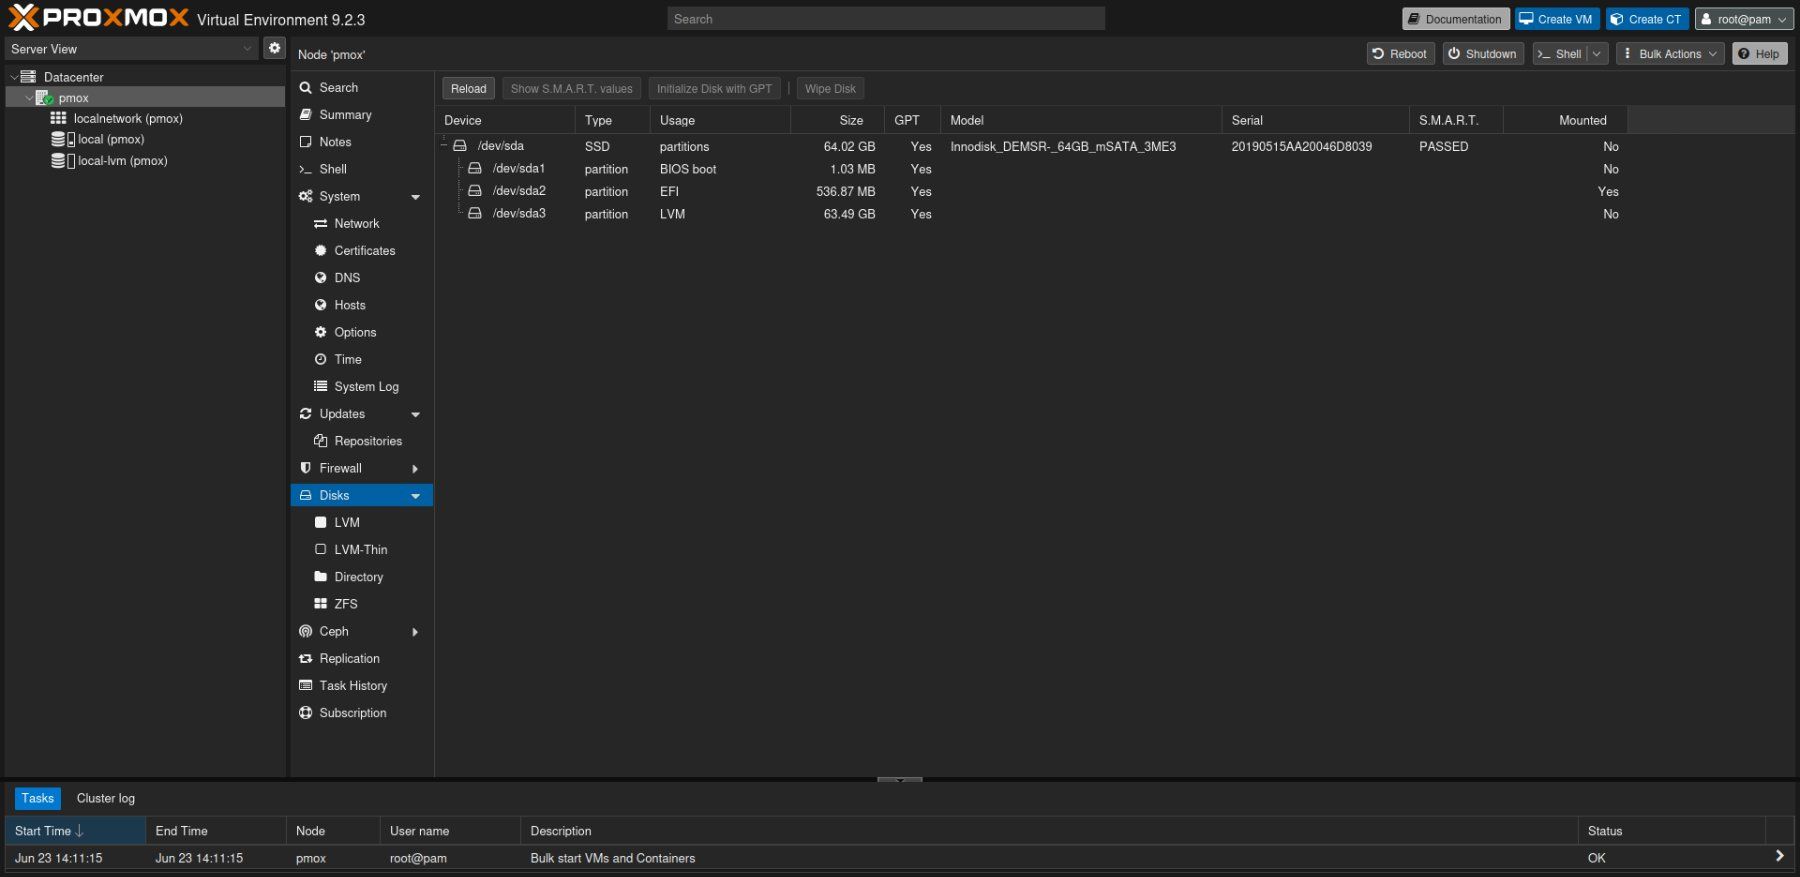Open the LVM-Thin section
The image size is (1800, 877).
coord(360,550)
